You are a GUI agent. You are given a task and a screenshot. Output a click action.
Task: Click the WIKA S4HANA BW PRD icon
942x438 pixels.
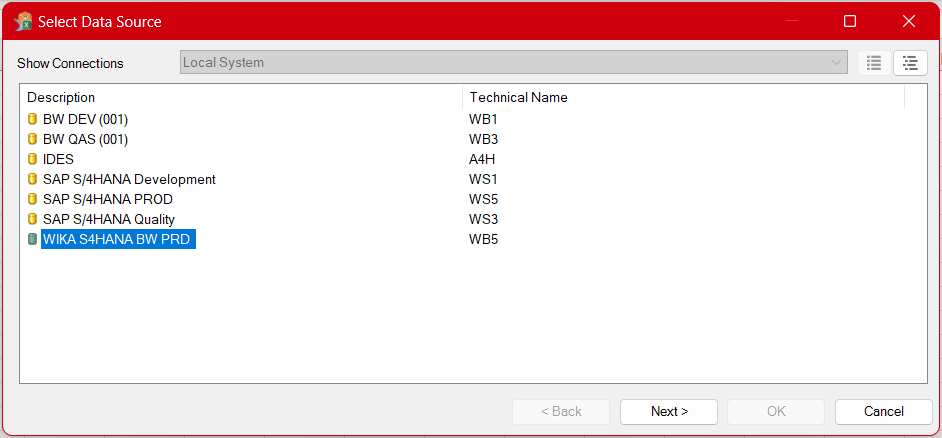tap(32, 239)
